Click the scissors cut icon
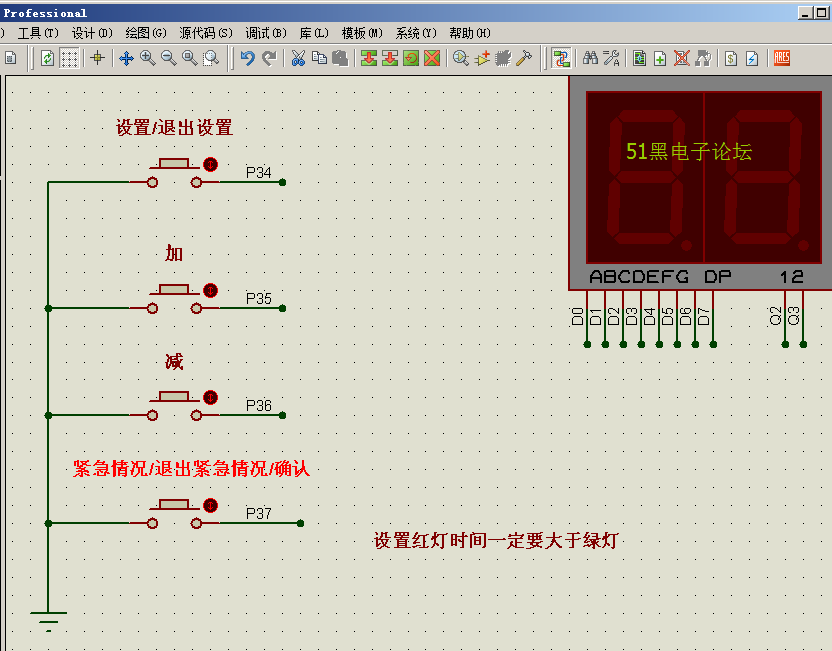832x651 pixels. click(298, 58)
